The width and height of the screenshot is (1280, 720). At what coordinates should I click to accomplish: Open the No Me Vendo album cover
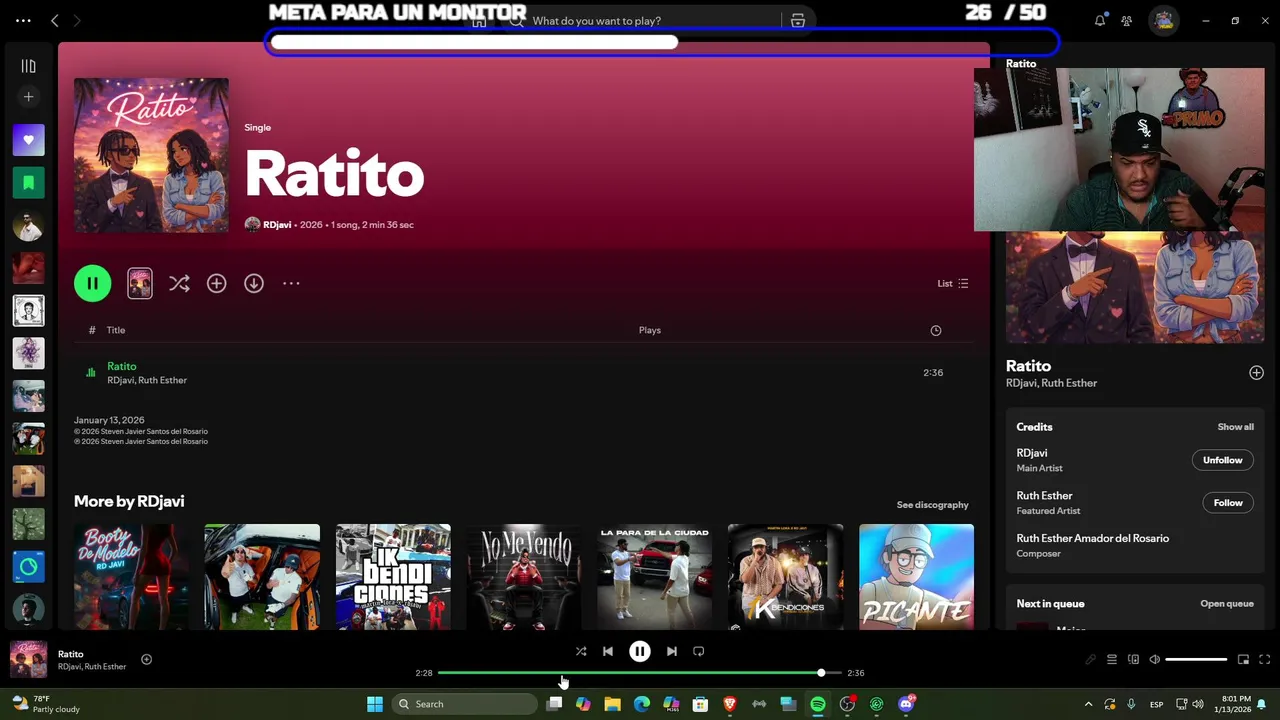(524, 577)
